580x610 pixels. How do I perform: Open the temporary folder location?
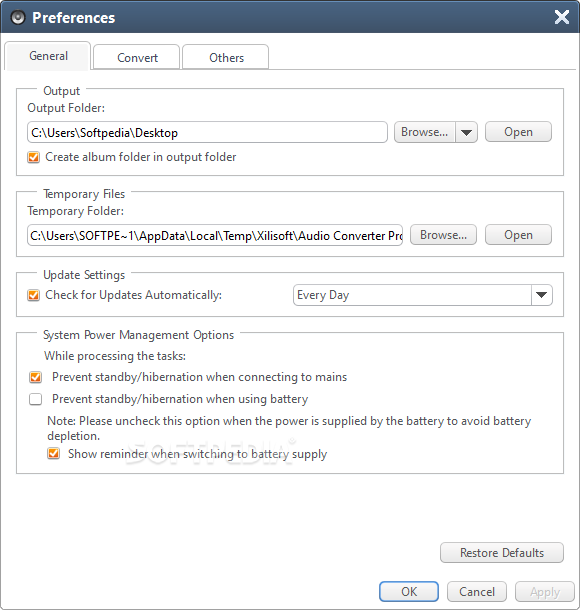[518, 235]
